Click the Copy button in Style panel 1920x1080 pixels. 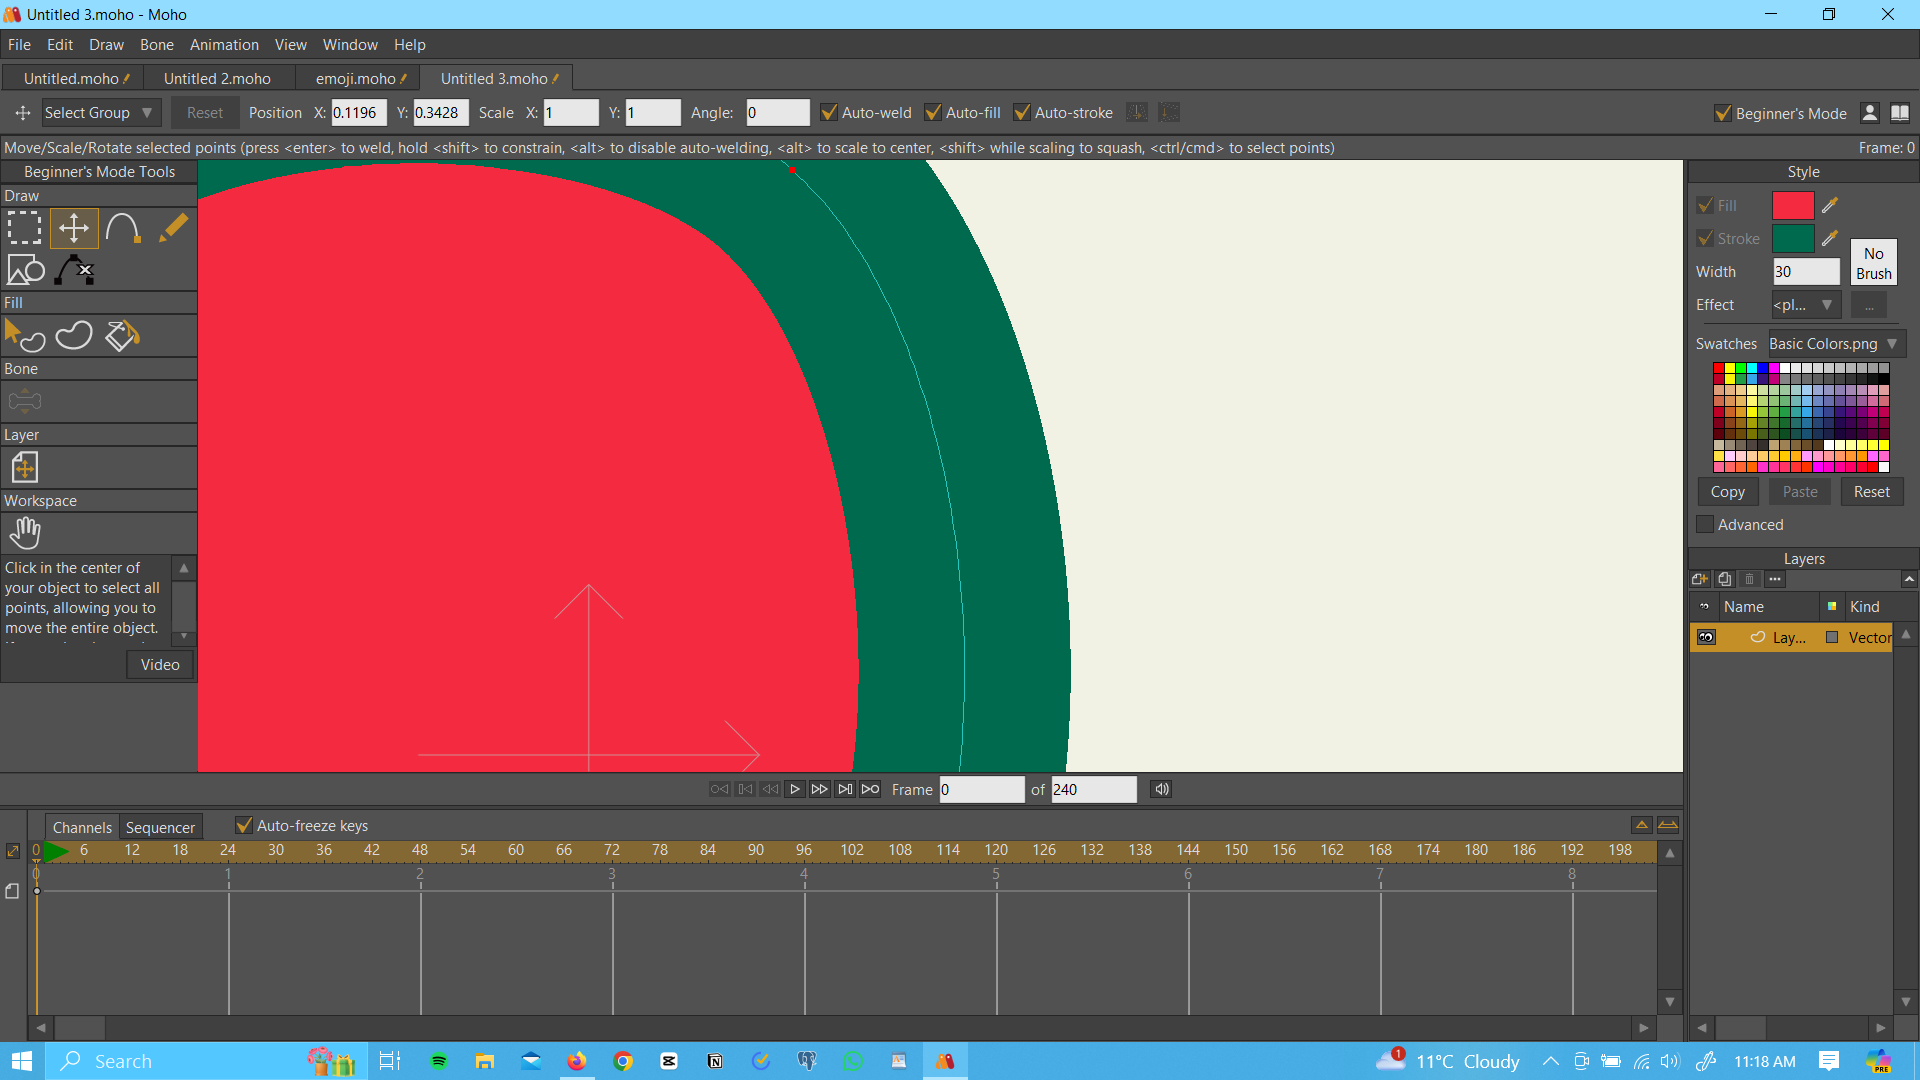coord(1728,491)
